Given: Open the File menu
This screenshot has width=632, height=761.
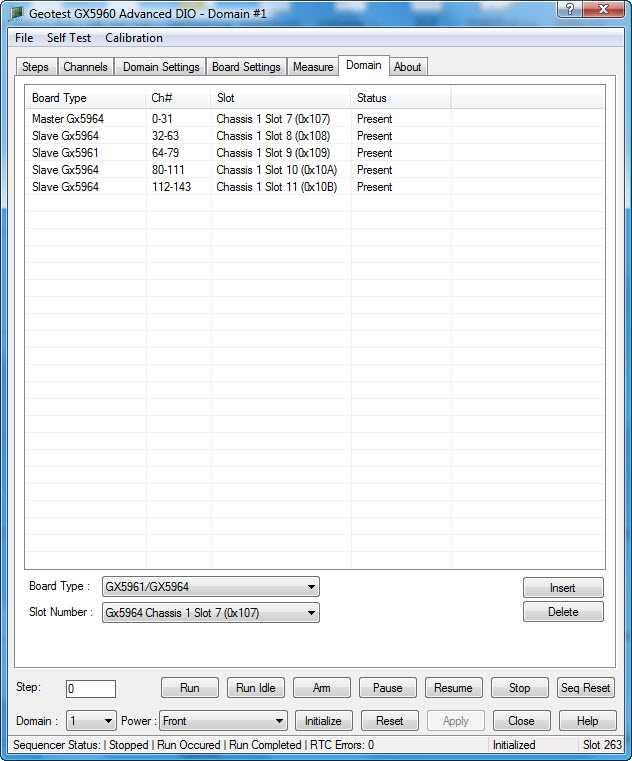Looking at the screenshot, I should click(24, 38).
